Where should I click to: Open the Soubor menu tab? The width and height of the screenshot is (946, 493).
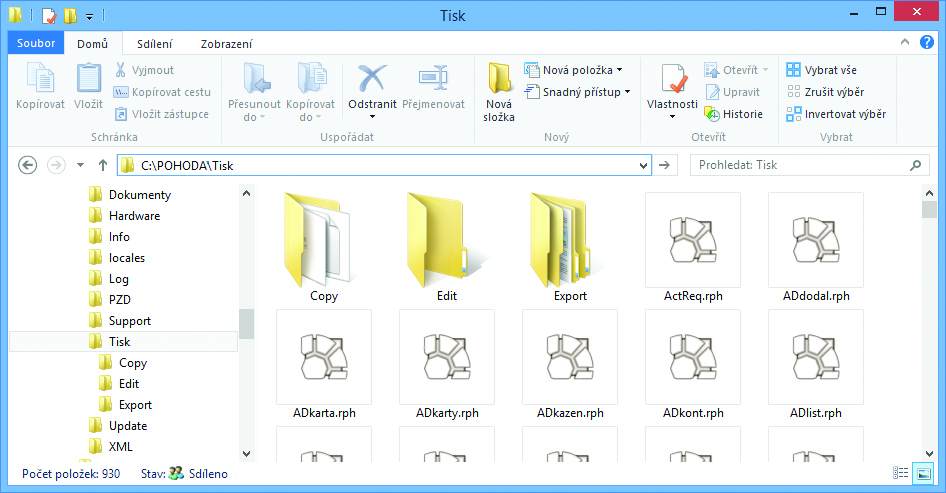(36, 43)
